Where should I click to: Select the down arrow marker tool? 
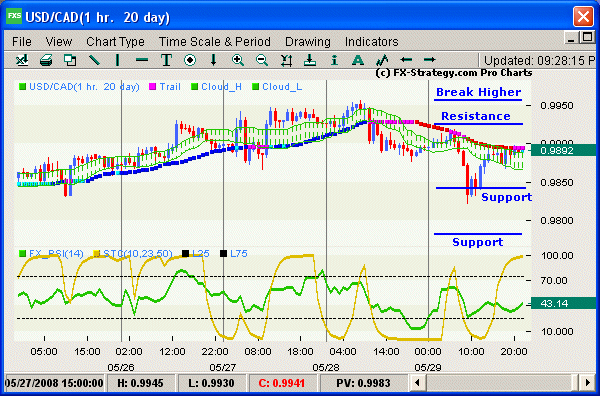click(x=214, y=60)
